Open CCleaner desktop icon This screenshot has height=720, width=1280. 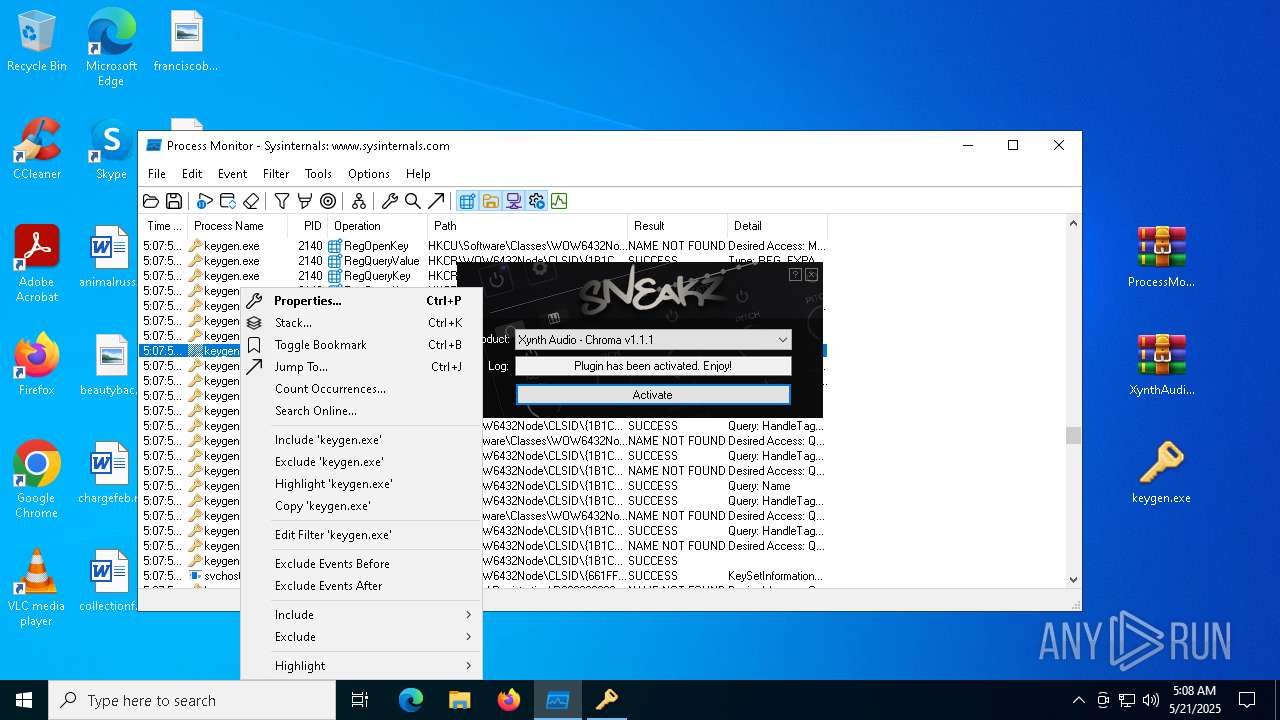coord(37,149)
